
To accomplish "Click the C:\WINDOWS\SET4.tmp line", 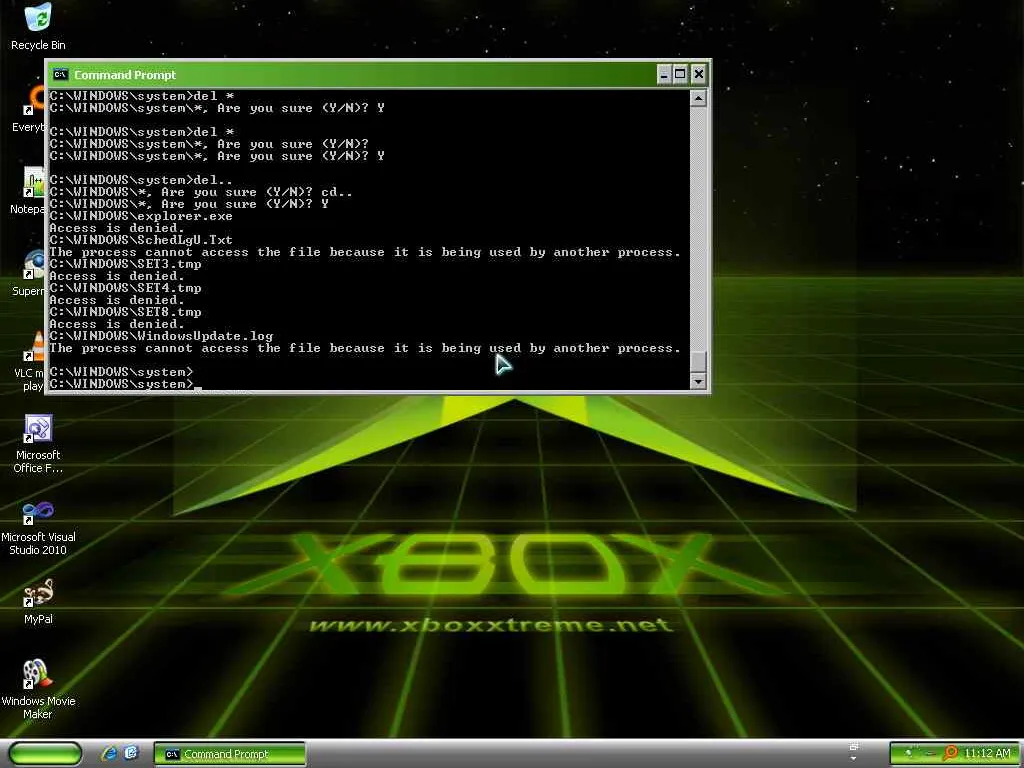I will coord(125,288).
